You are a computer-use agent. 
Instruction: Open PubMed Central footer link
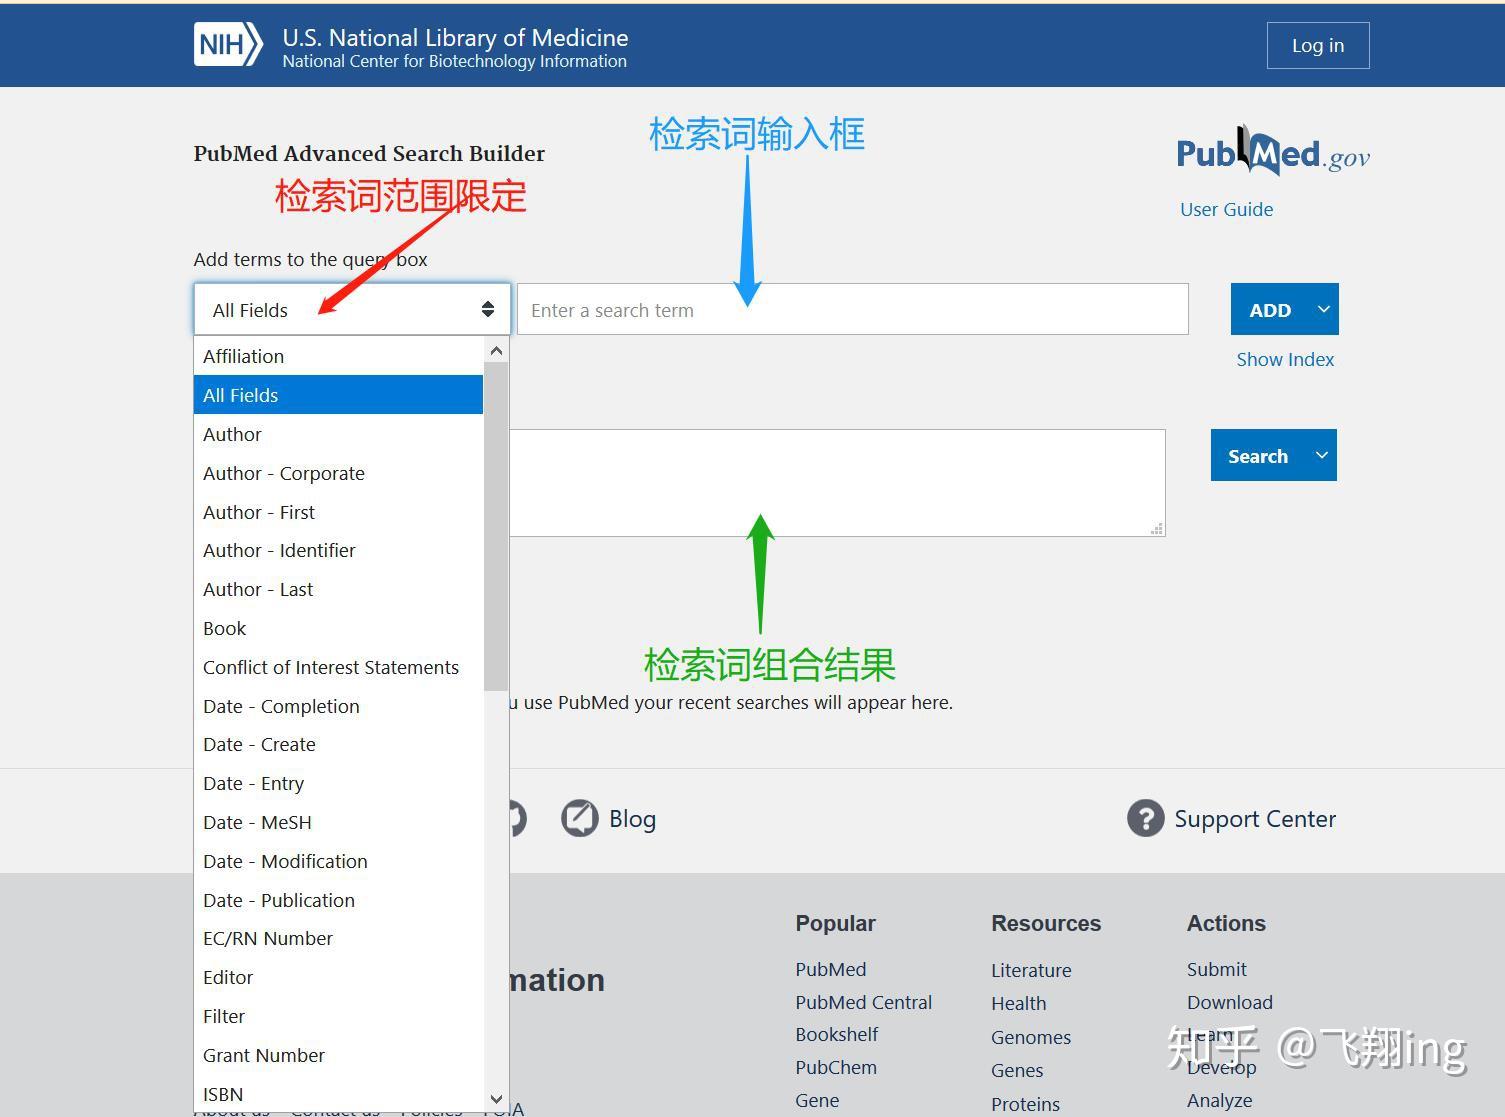coord(864,1002)
